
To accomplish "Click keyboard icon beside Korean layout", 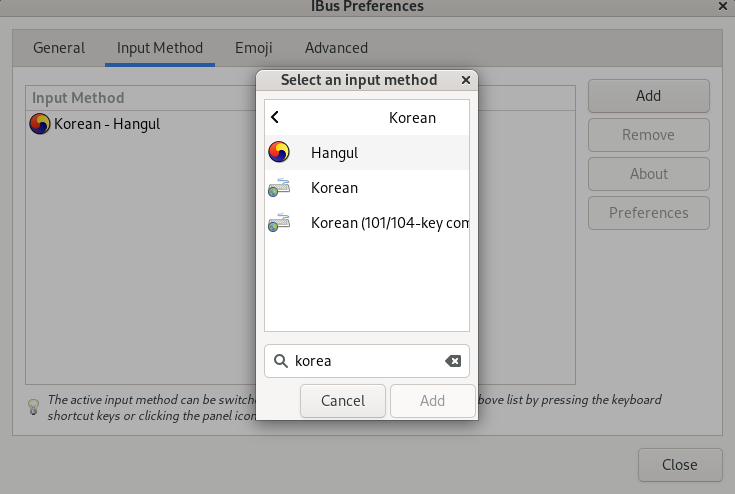I will tap(279, 187).
